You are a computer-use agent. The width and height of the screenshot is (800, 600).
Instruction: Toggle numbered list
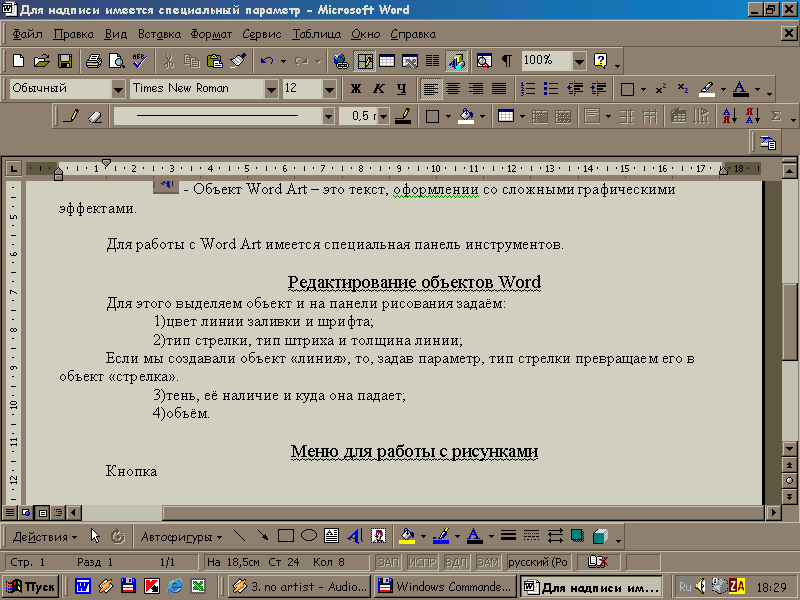[x=528, y=89]
